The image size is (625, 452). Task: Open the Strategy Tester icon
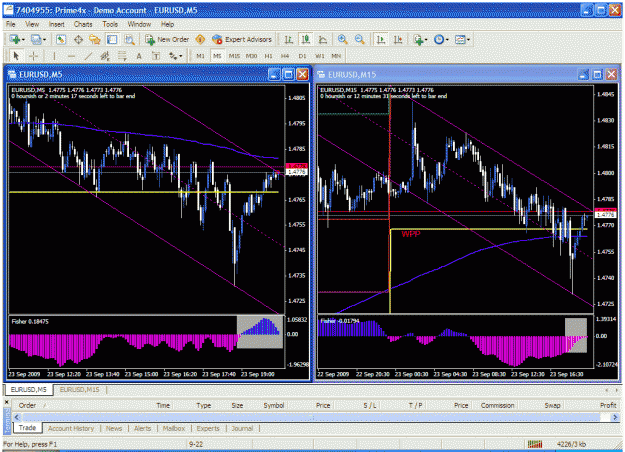click(129, 39)
